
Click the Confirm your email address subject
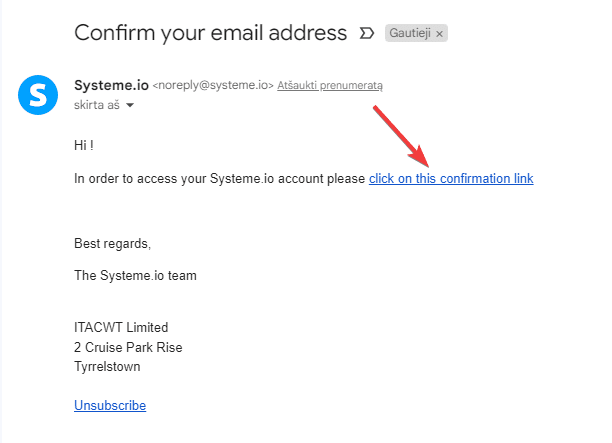[210, 33]
